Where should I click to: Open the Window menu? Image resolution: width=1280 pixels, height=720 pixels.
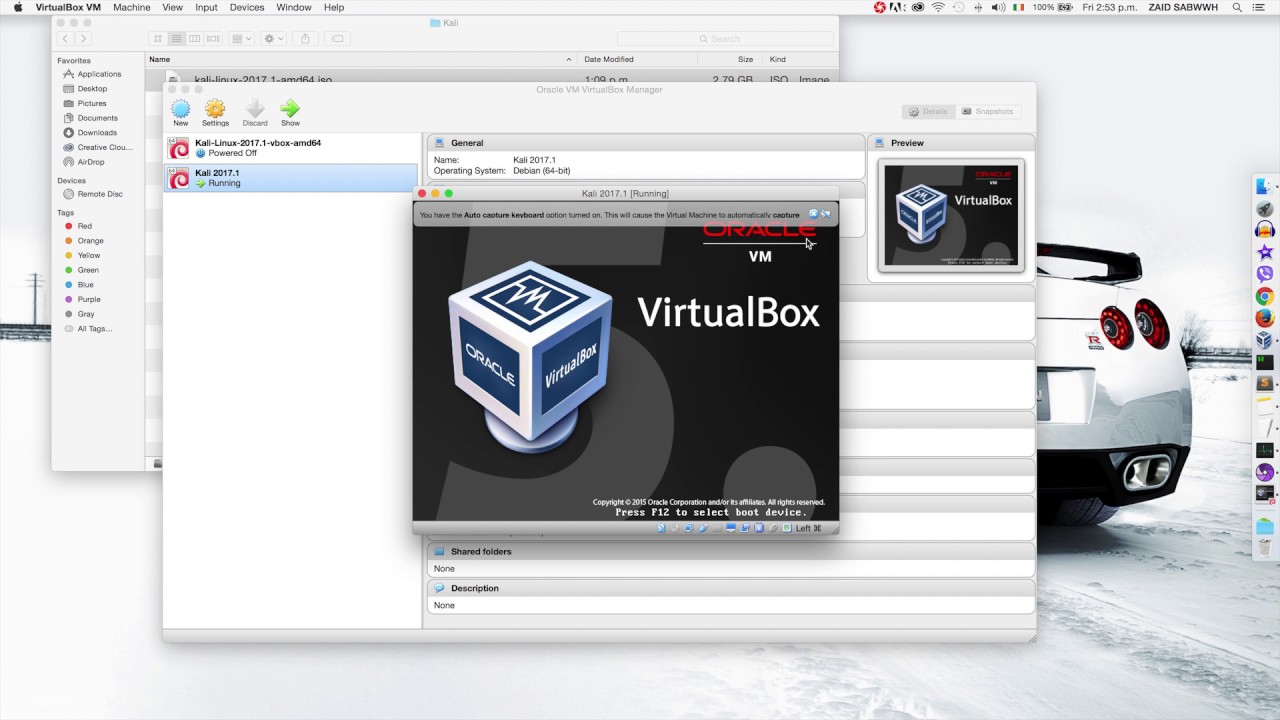point(294,7)
